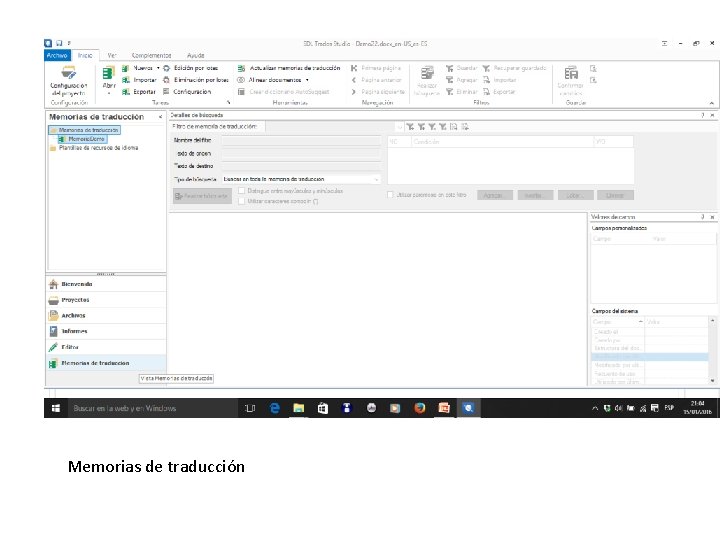Image resolution: width=720 pixels, height=540 pixels.
Task: Click the Agregar condition button
Action: (x=495, y=195)
